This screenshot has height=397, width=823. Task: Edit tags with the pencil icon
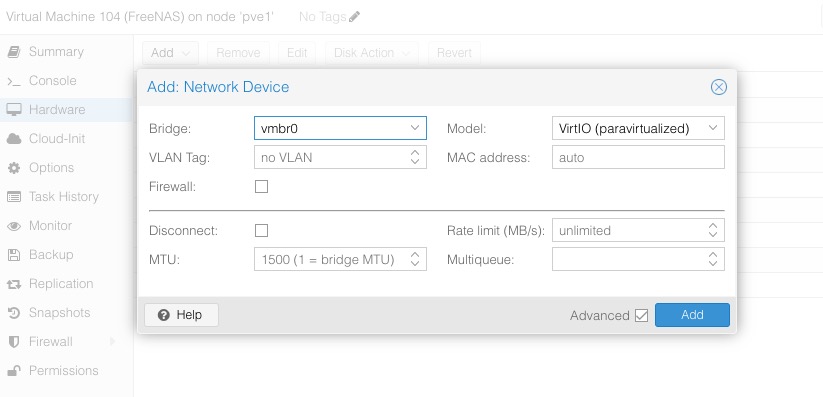[354, 17]
